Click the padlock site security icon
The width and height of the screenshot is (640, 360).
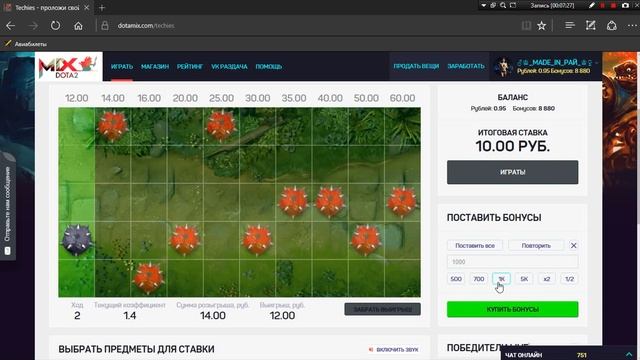[105, 26]
